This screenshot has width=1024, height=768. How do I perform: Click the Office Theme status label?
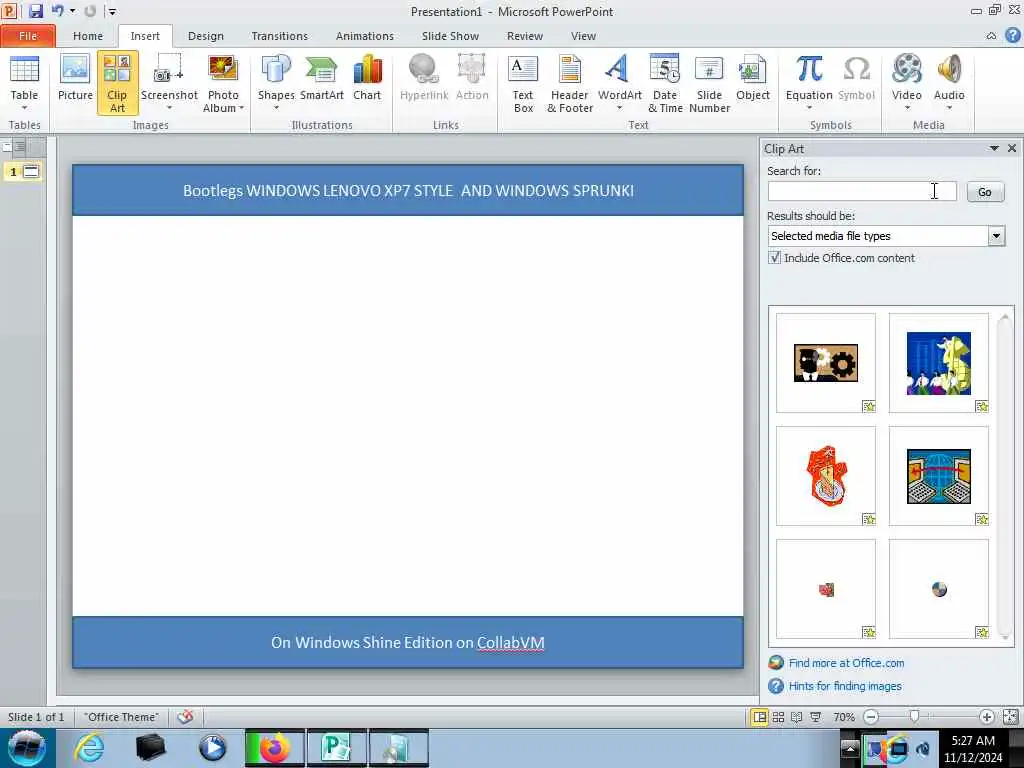coord(121,717)
